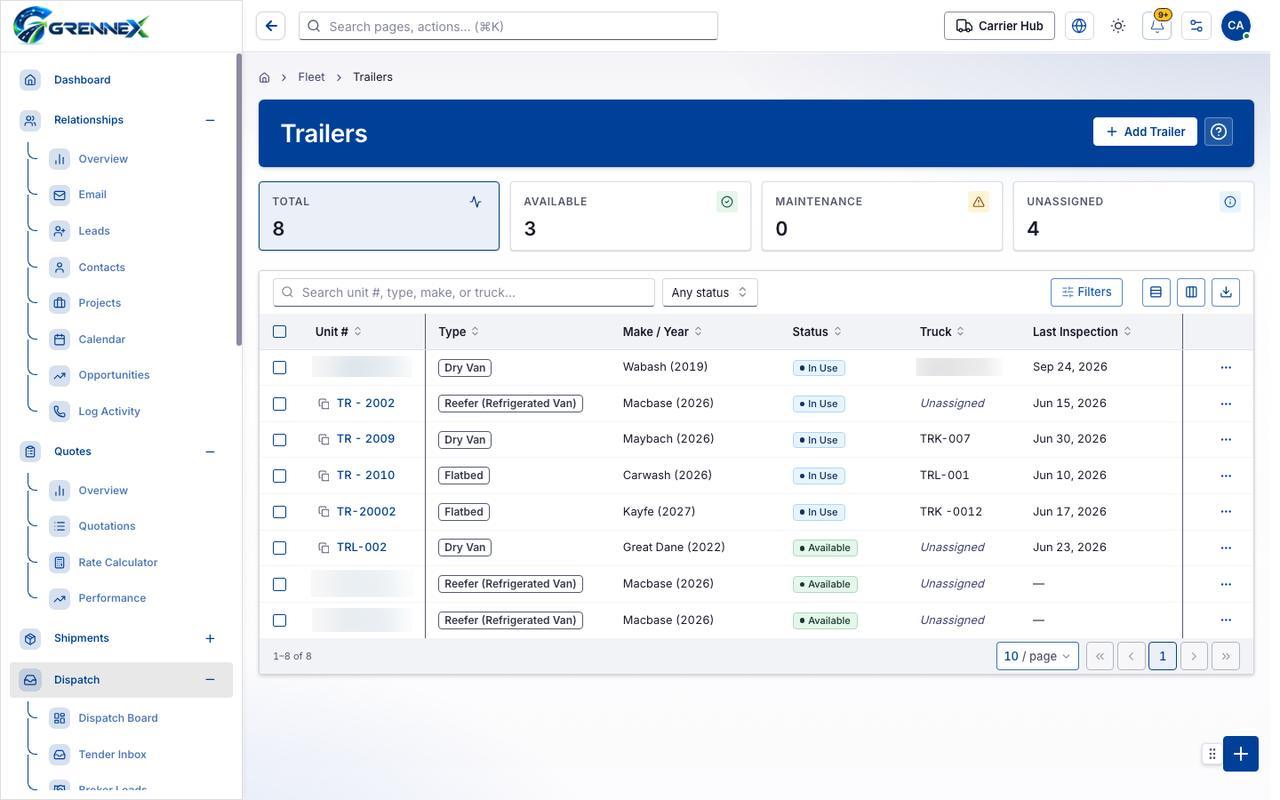Check the TR-20002 row checkbox
Screen dimensions: 1280x800
coord(280,512)
